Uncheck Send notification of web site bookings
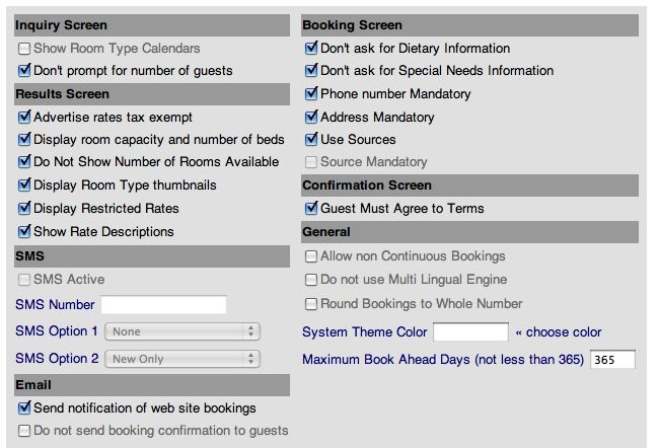The height and width of the screenshot is (448, 659). 24,408
